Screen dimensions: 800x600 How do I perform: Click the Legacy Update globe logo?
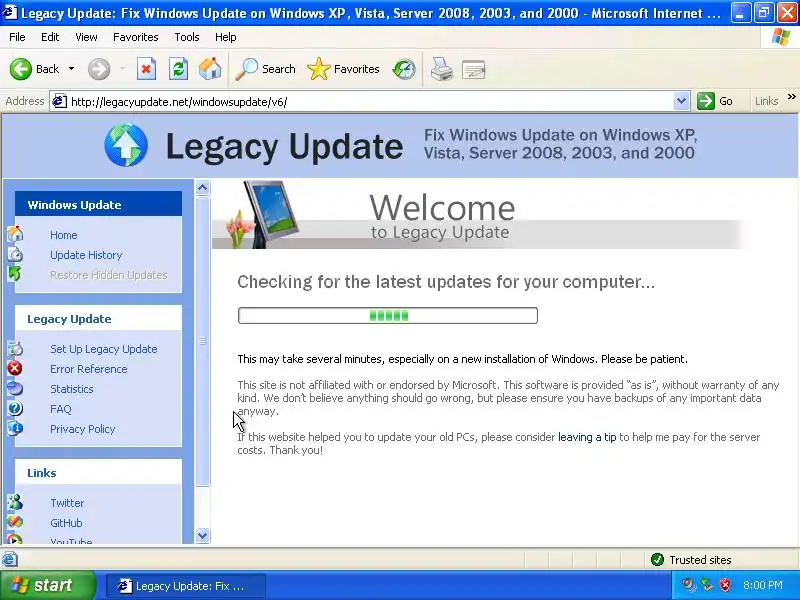[126, 145]
